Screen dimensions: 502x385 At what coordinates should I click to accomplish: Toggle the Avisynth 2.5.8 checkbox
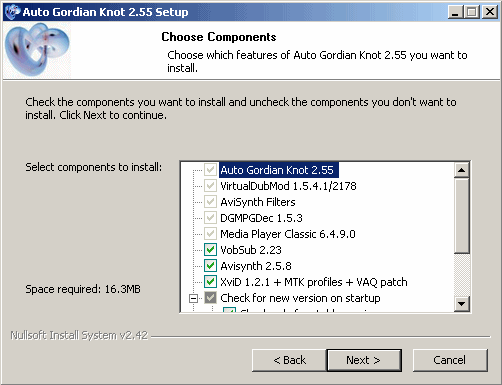pos(210,266)
